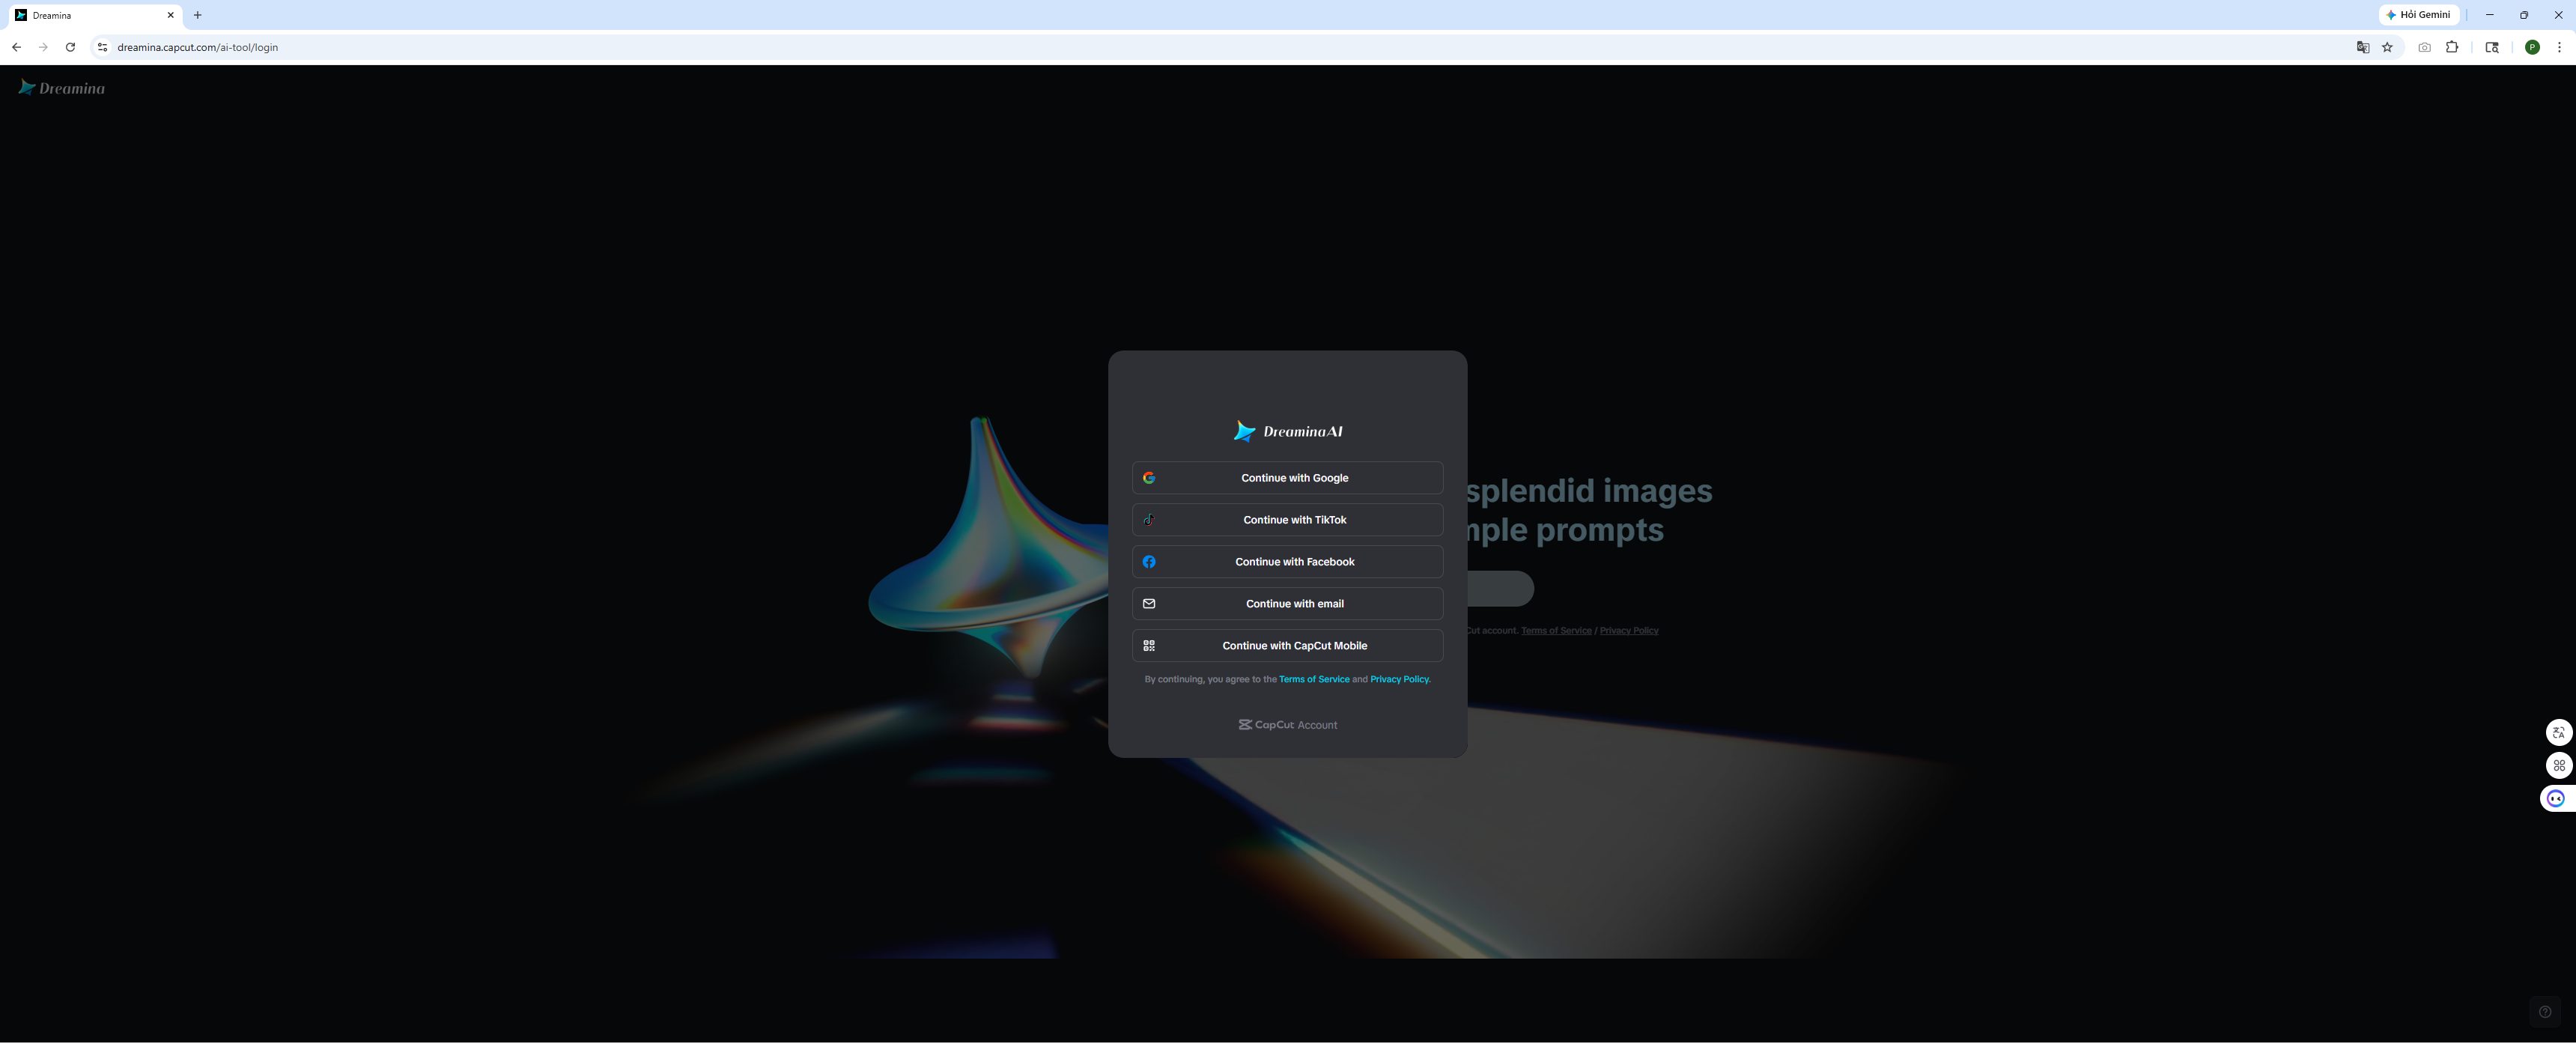The width and height of the screenshot is (2576, 1044).
Task: Open the Google Translate page icon
Action: point(2363,47)
